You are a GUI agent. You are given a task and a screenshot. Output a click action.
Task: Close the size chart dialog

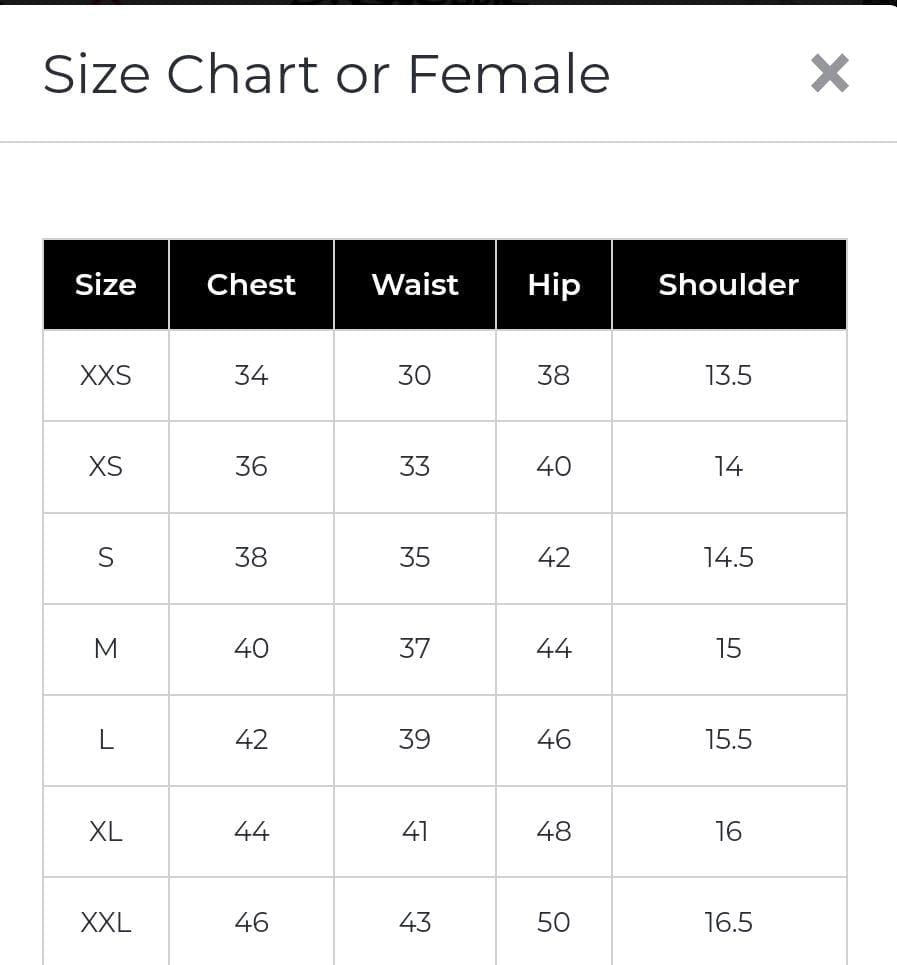pos(829,73)
